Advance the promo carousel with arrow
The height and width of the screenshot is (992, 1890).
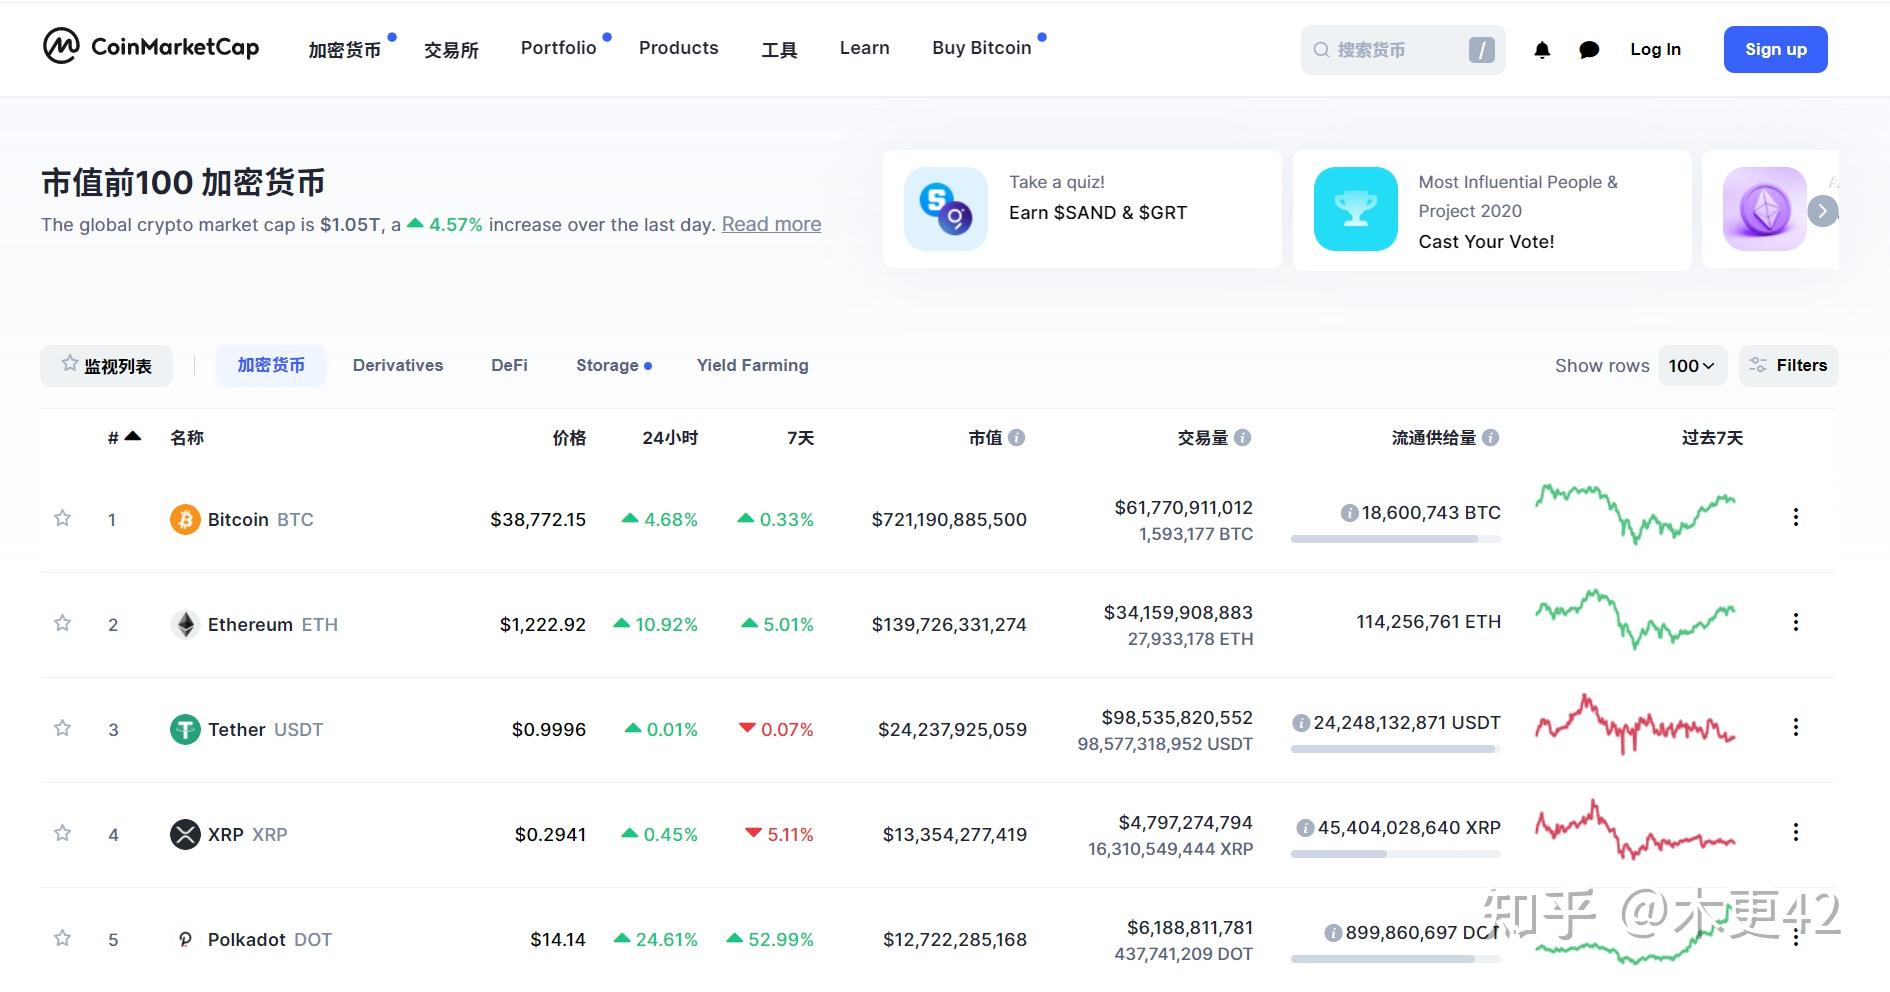click(x=1823, y=211)
